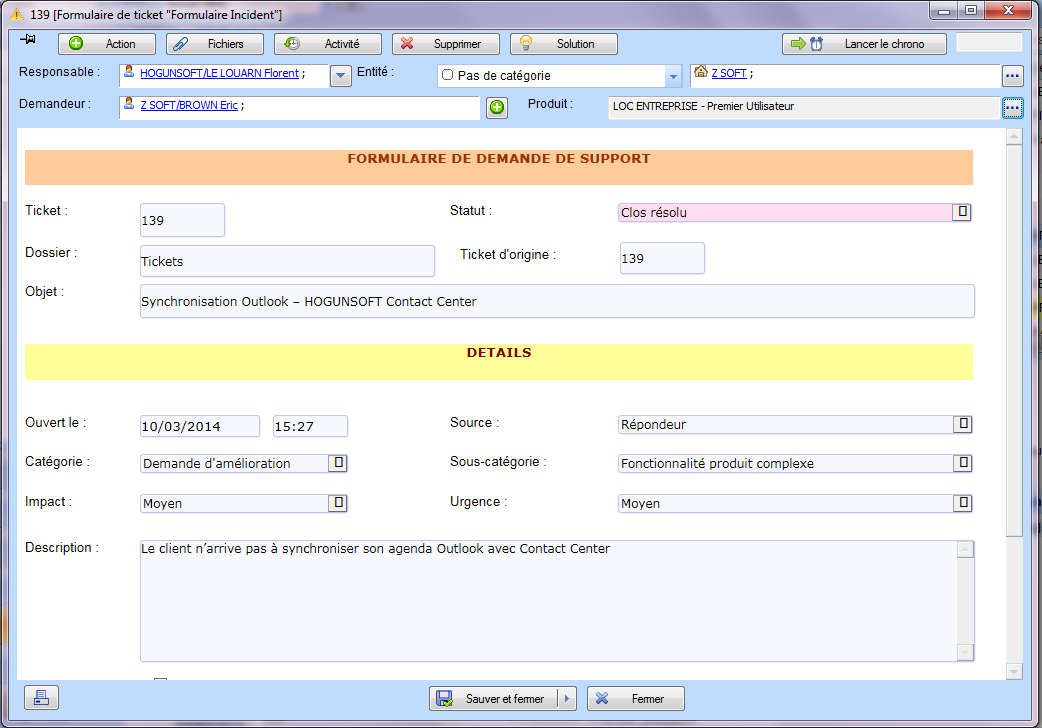Add a requester with green plus
The height and width of the screenshot is (728, 1042).
tap(496, 107)
